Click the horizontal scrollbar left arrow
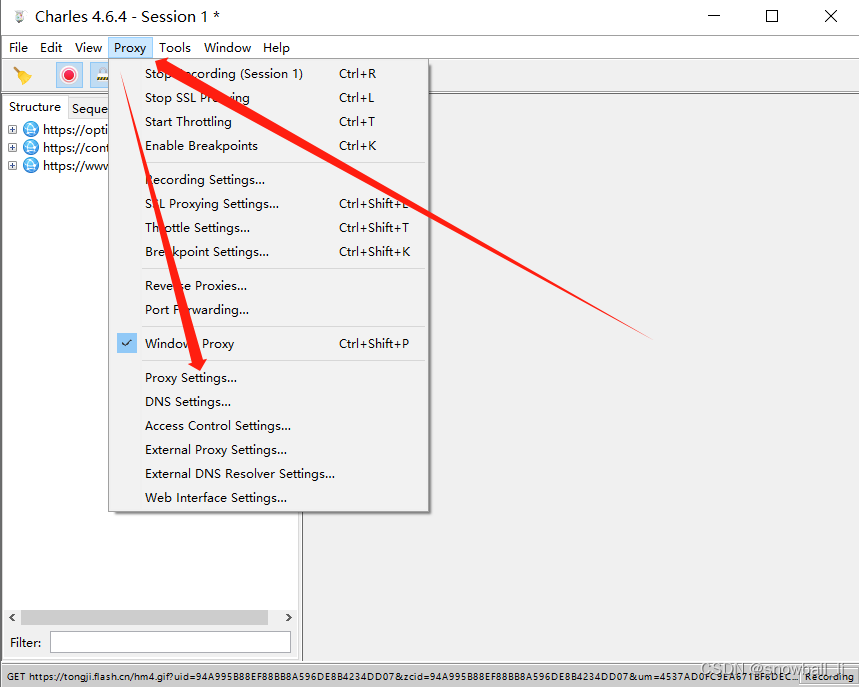 [12, 617]
